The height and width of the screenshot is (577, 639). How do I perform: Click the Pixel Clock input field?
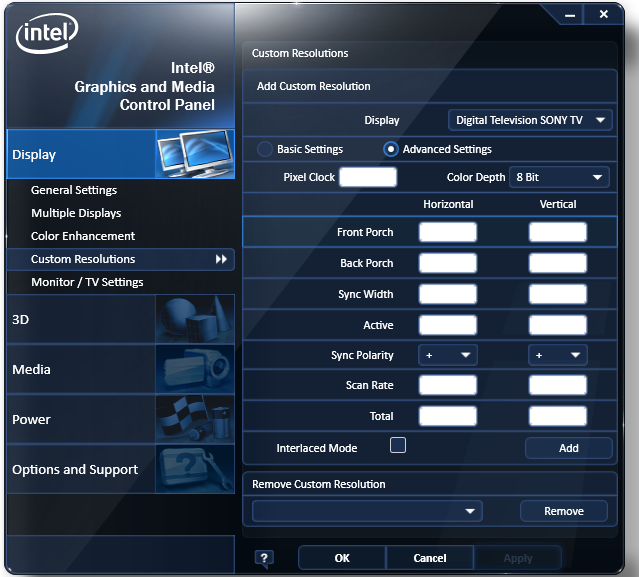click(368, 177)
